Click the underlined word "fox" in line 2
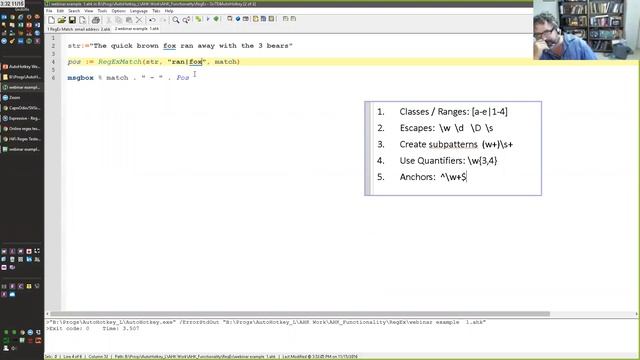This screenshot has width=640, height=360. [x=169, y=46]
